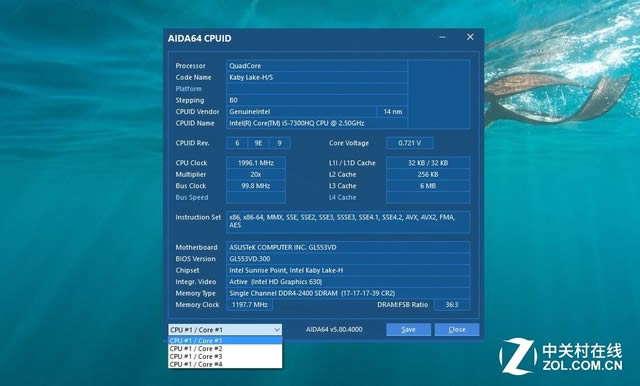640x386 pixels.
Task: Click the GL553VD.300 BIOS version
Action: tap(348, 259)
